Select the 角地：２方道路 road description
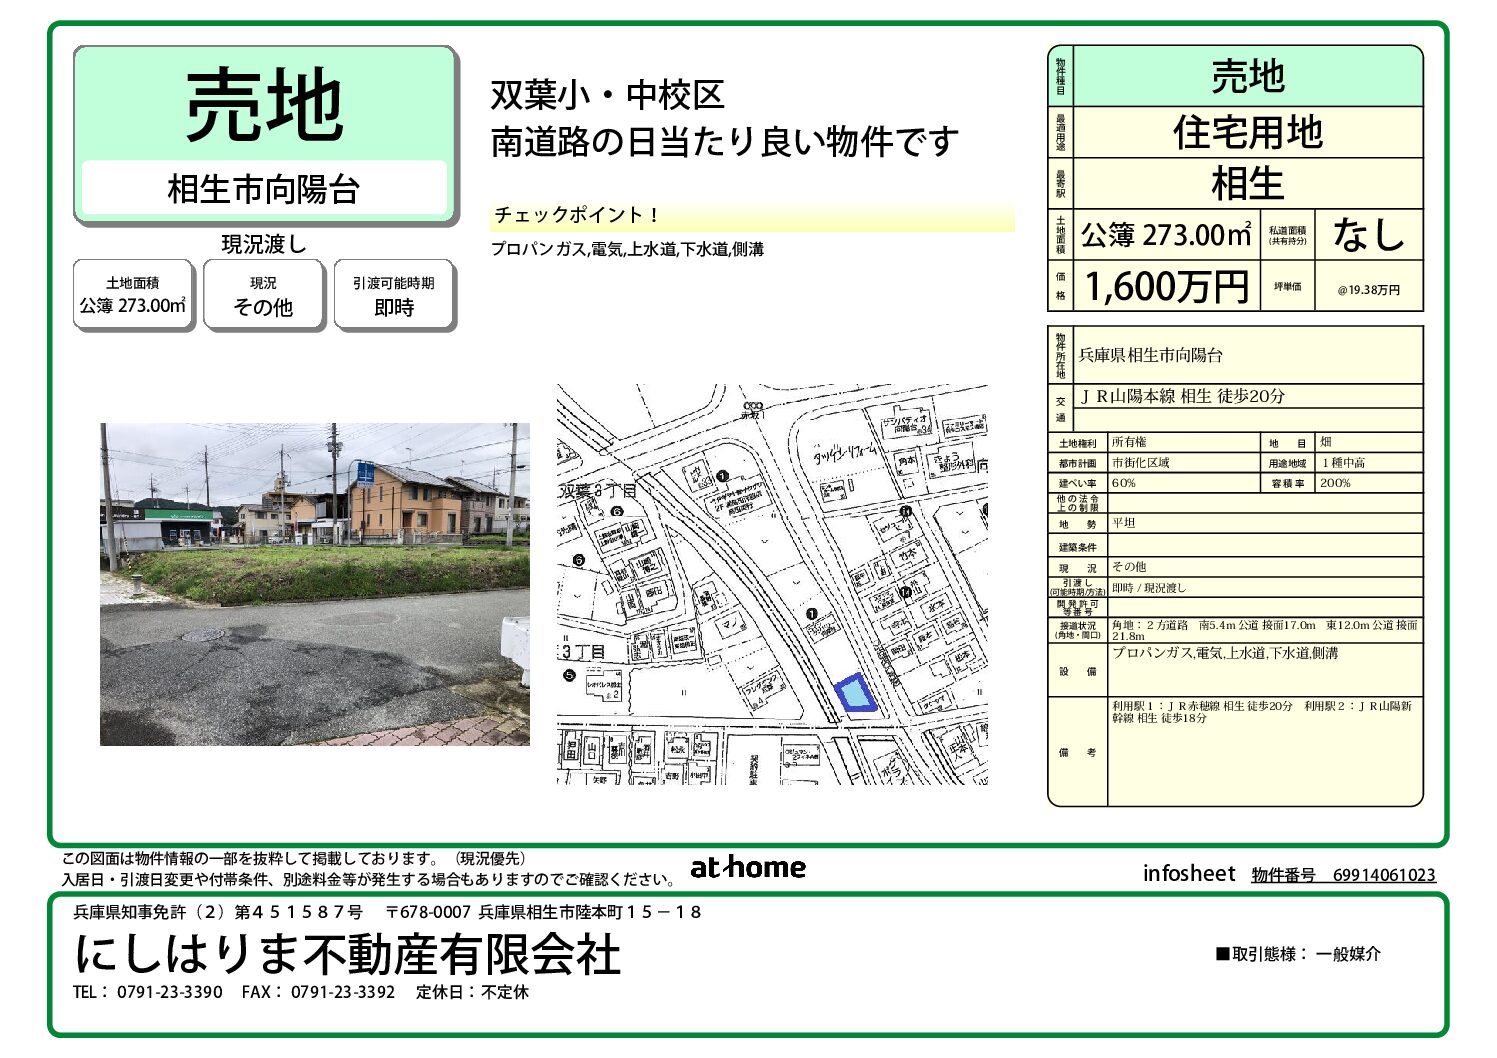This screenshot has width=1497, height=1058. click(1265, 630)
